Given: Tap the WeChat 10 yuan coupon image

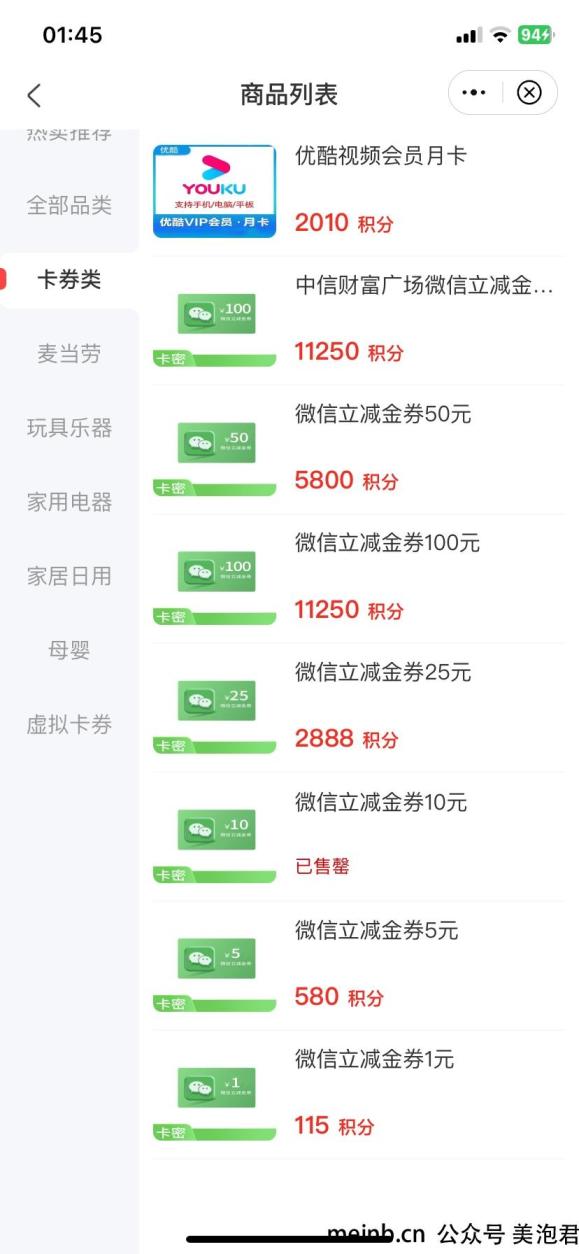Looking at the screenshot, I should point(214,837).
